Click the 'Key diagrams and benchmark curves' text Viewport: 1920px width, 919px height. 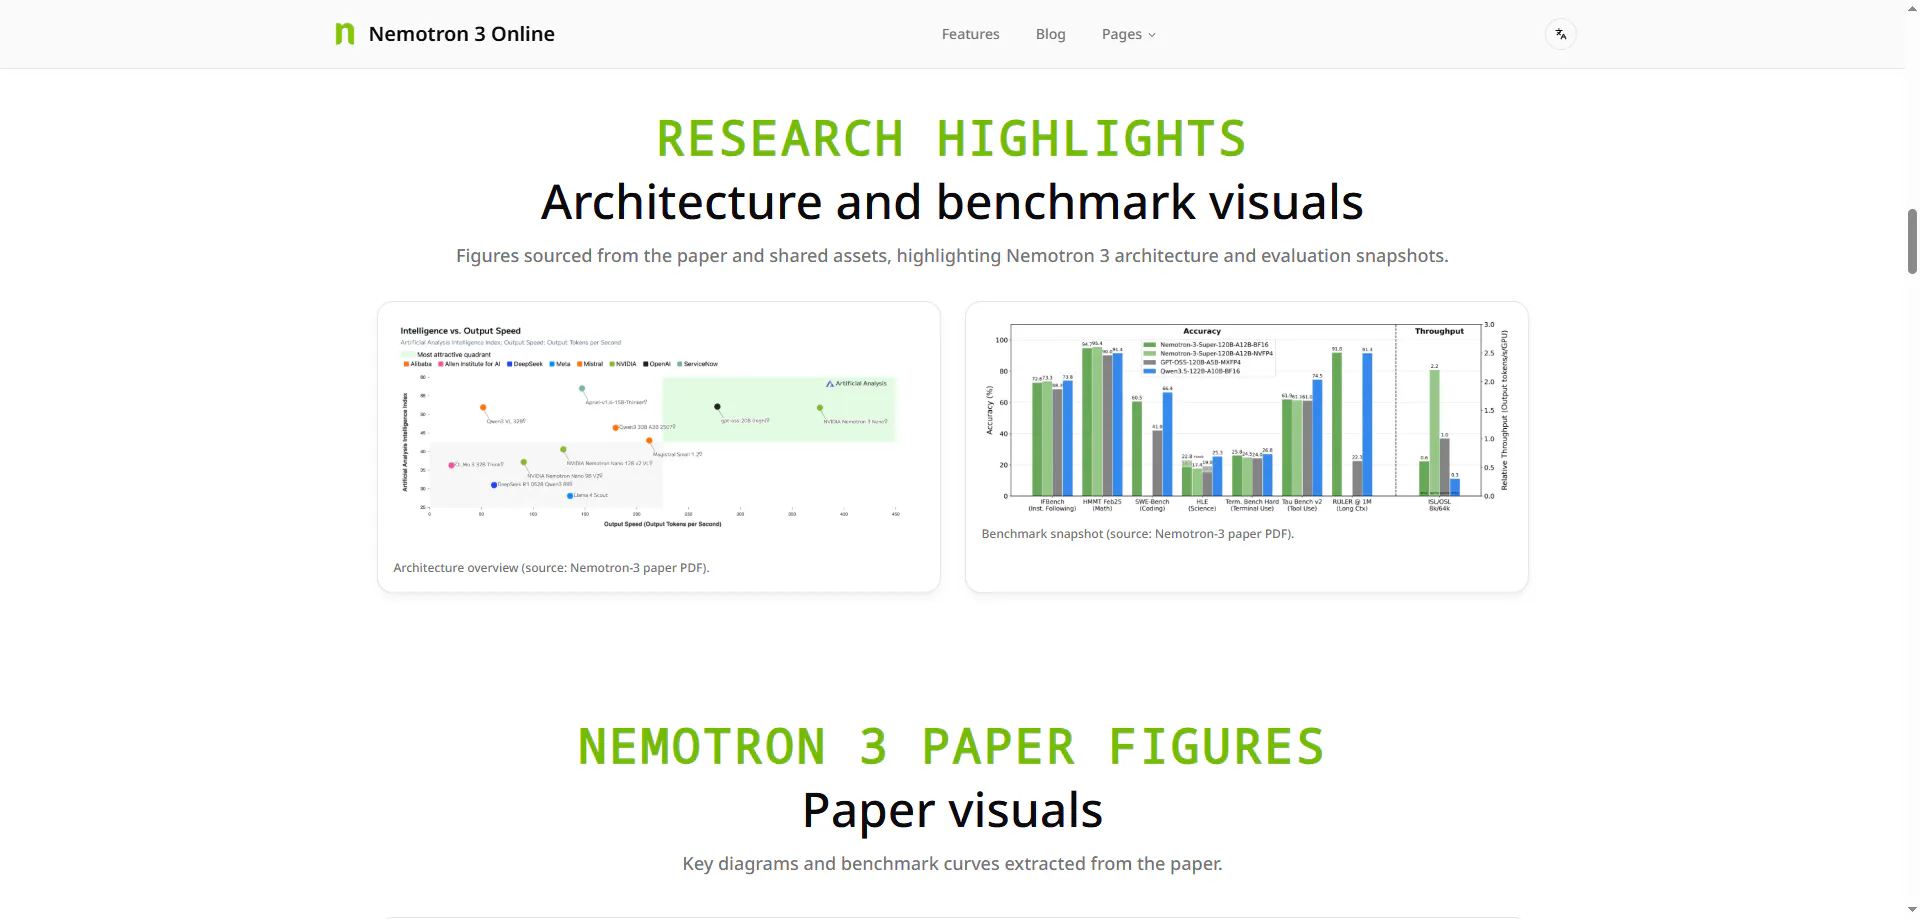[x=952, y=864]
